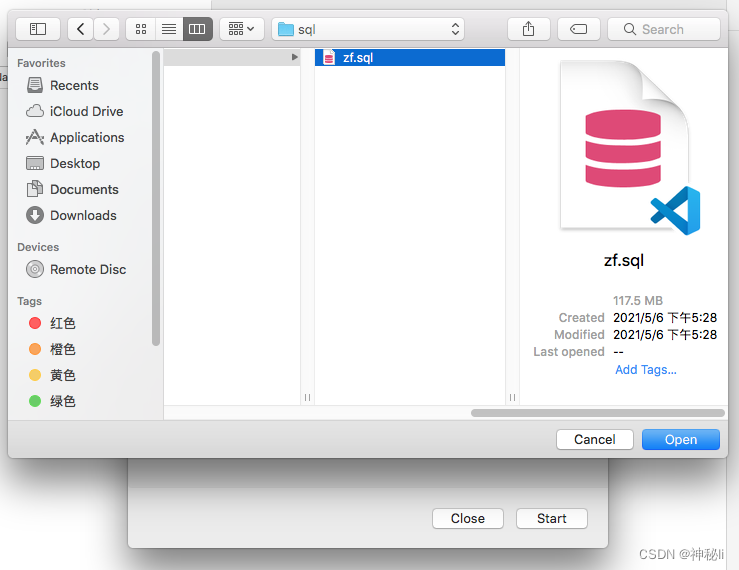
Task: Go forward with the right chevron
Action: [x=106, y=29]
